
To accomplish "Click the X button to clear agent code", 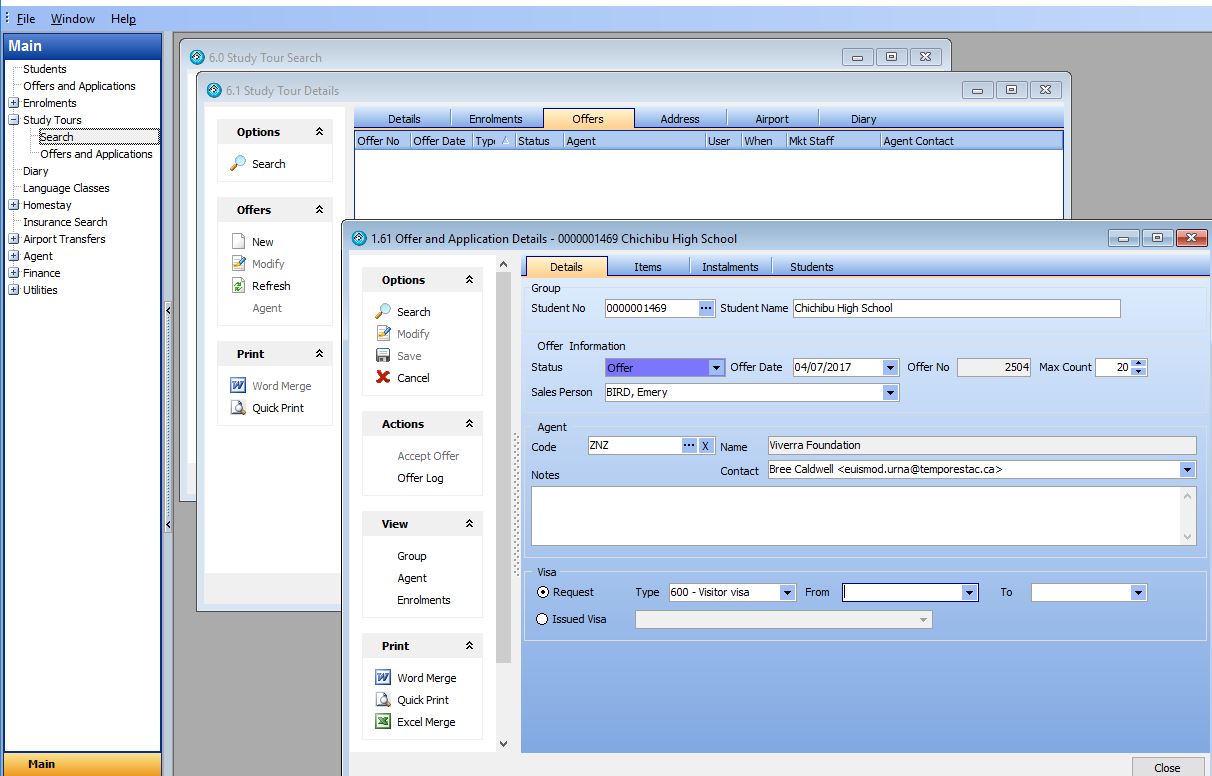I will click(706, 446).
